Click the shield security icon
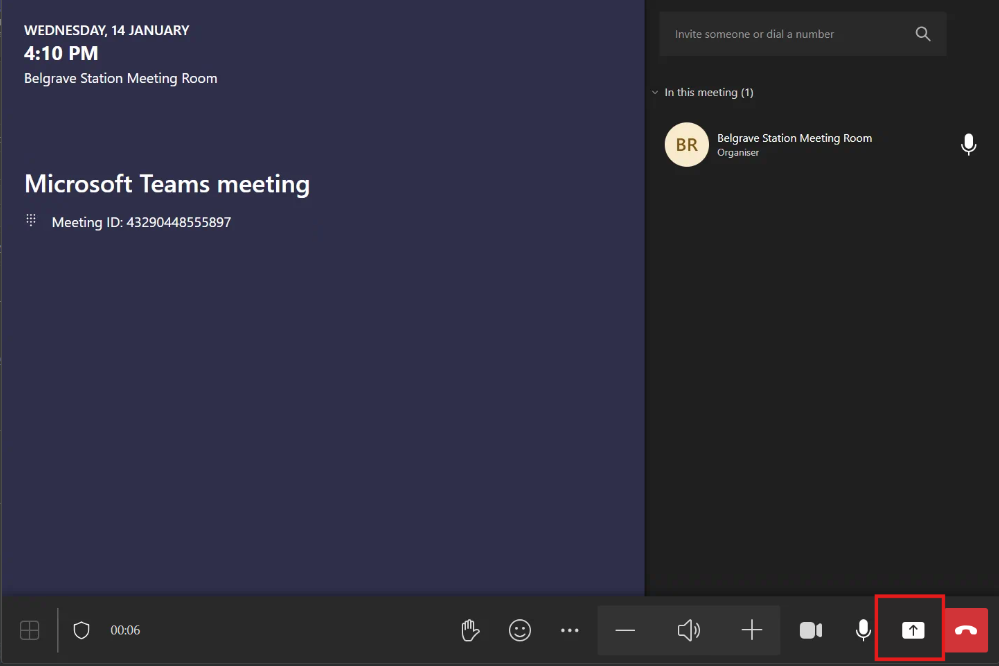Viewport: 999px width, 666px height. (82, 630)
